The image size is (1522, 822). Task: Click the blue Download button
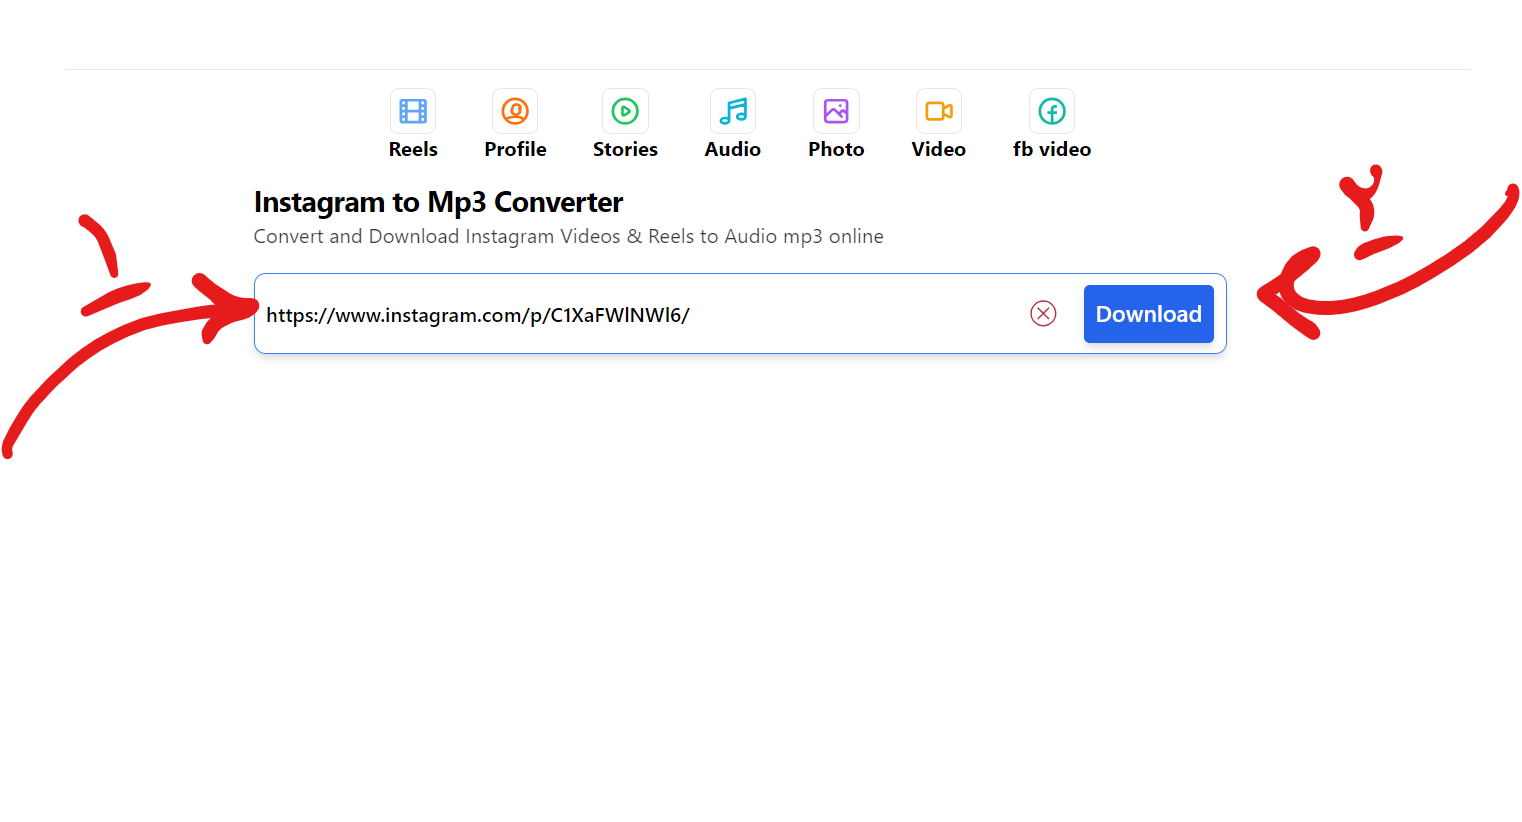[1149, 314]
